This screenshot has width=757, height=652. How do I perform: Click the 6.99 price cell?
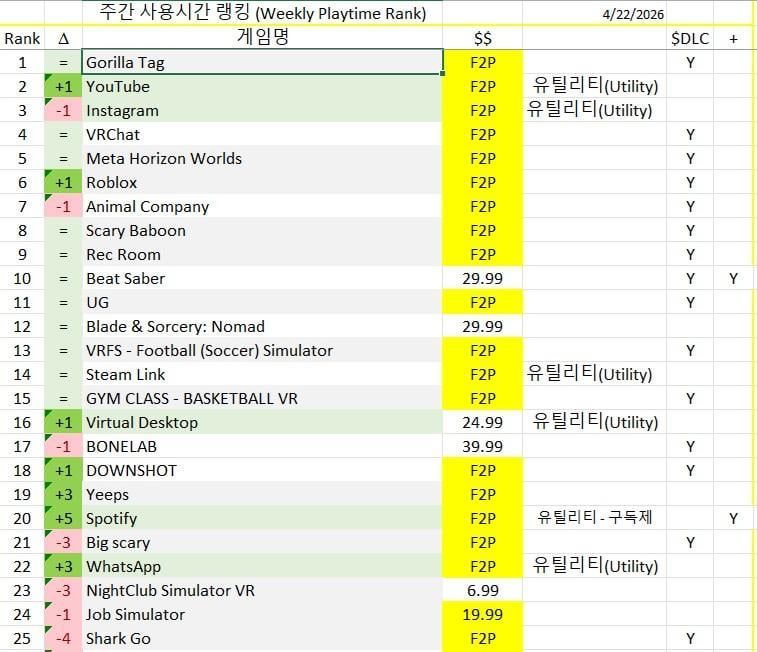482,591
